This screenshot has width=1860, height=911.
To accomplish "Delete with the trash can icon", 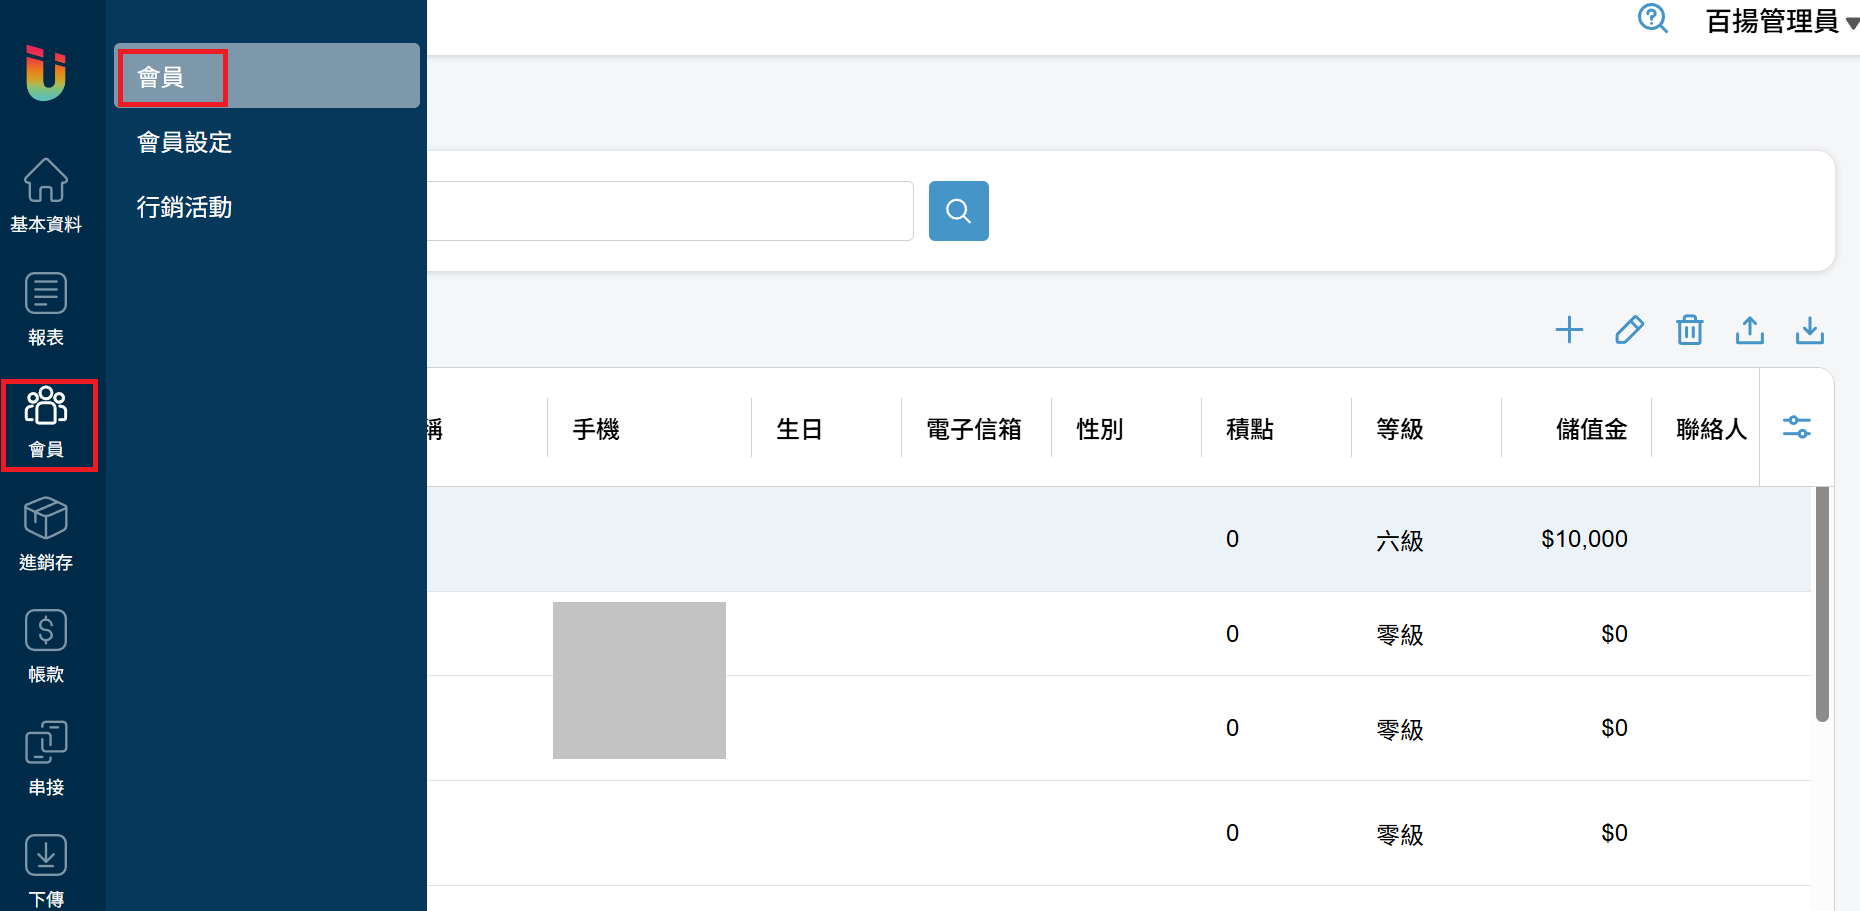I will 1689,330.
